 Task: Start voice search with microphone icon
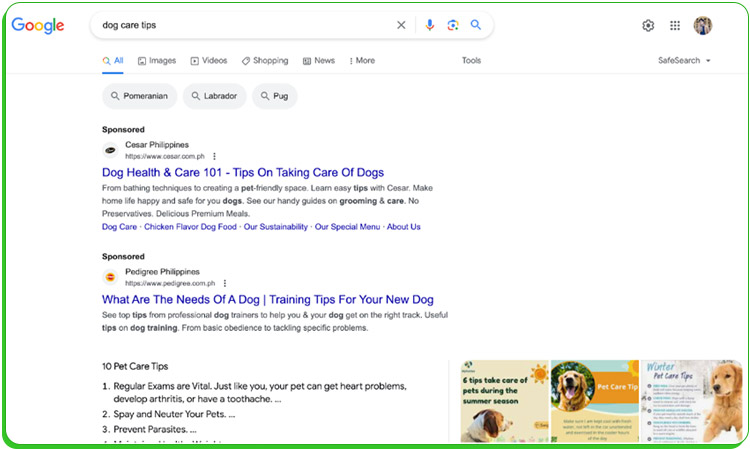tap(430, 25)
